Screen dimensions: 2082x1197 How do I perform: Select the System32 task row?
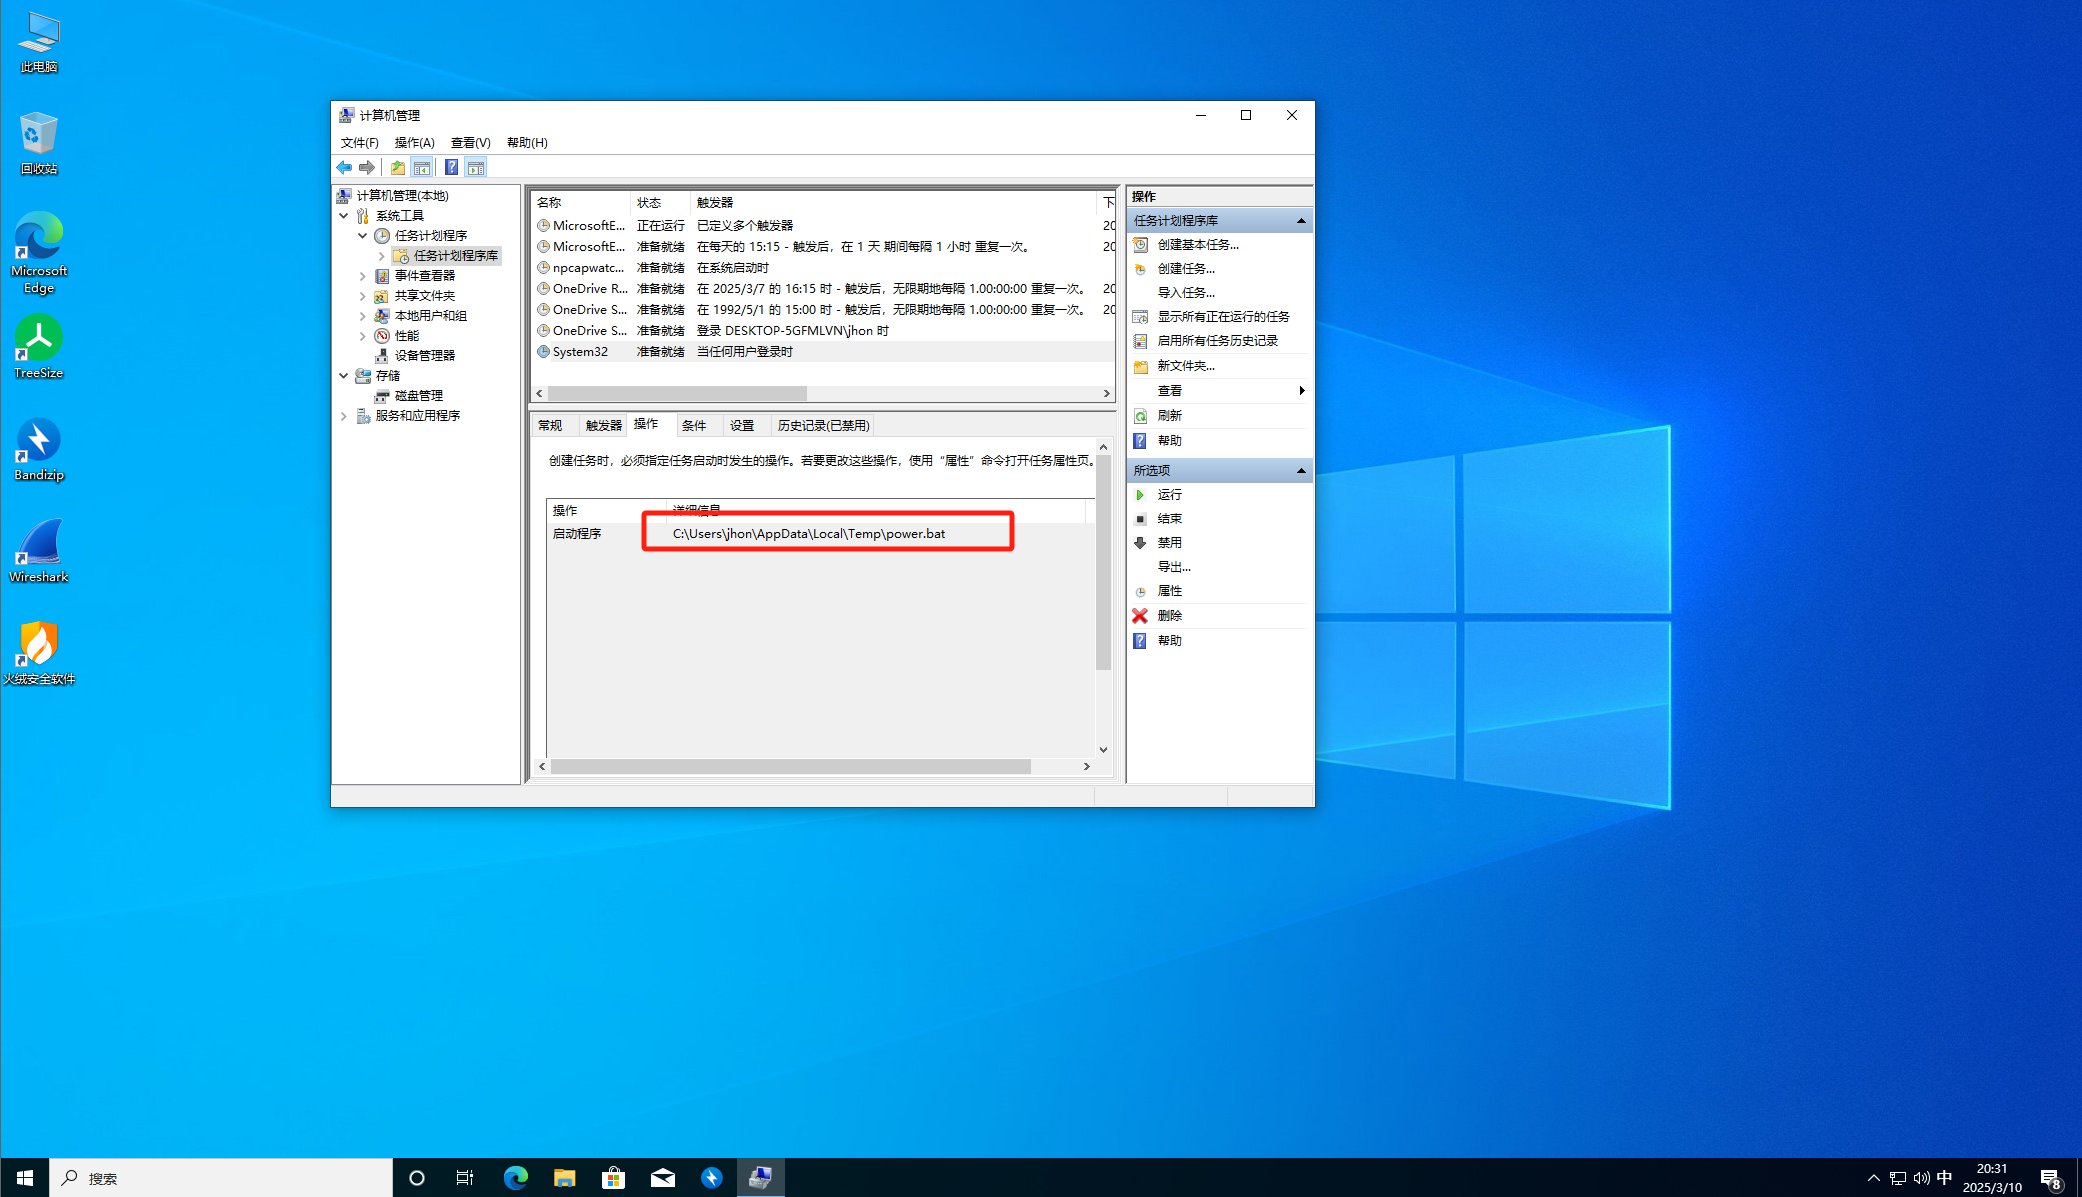pyautogui.click(x=580, y=352)
